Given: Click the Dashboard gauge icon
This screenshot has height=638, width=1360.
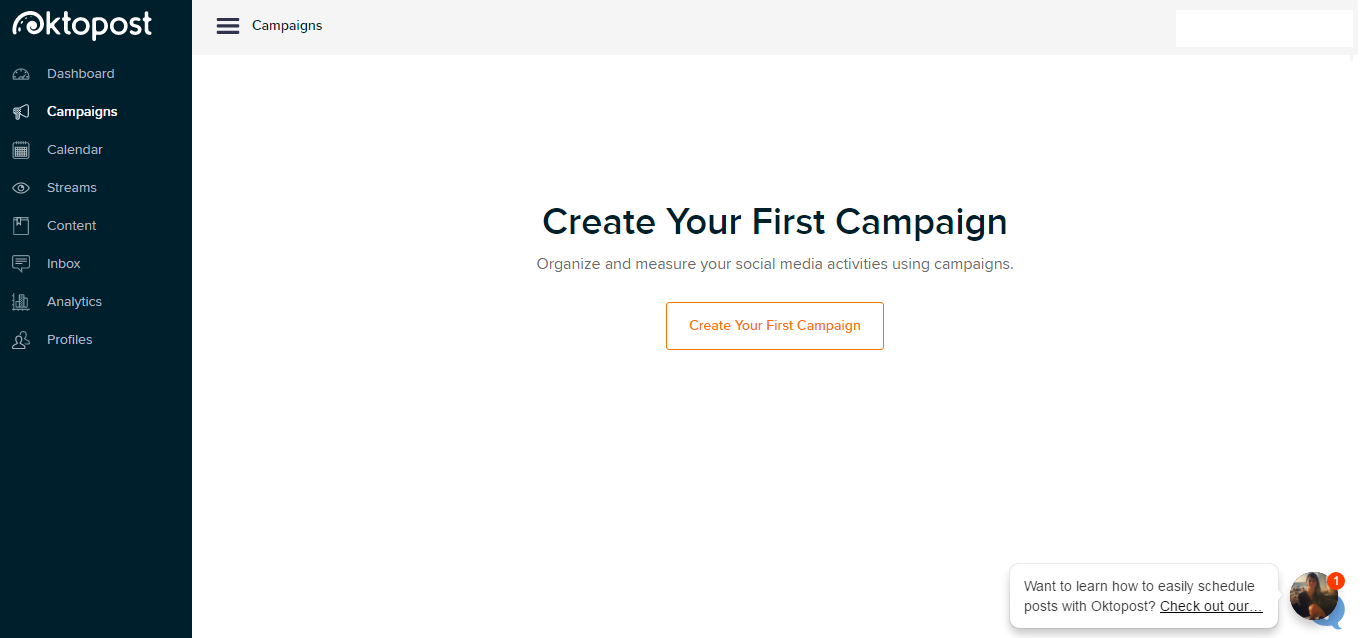Looking at the screenshot, I should (21, 74).
